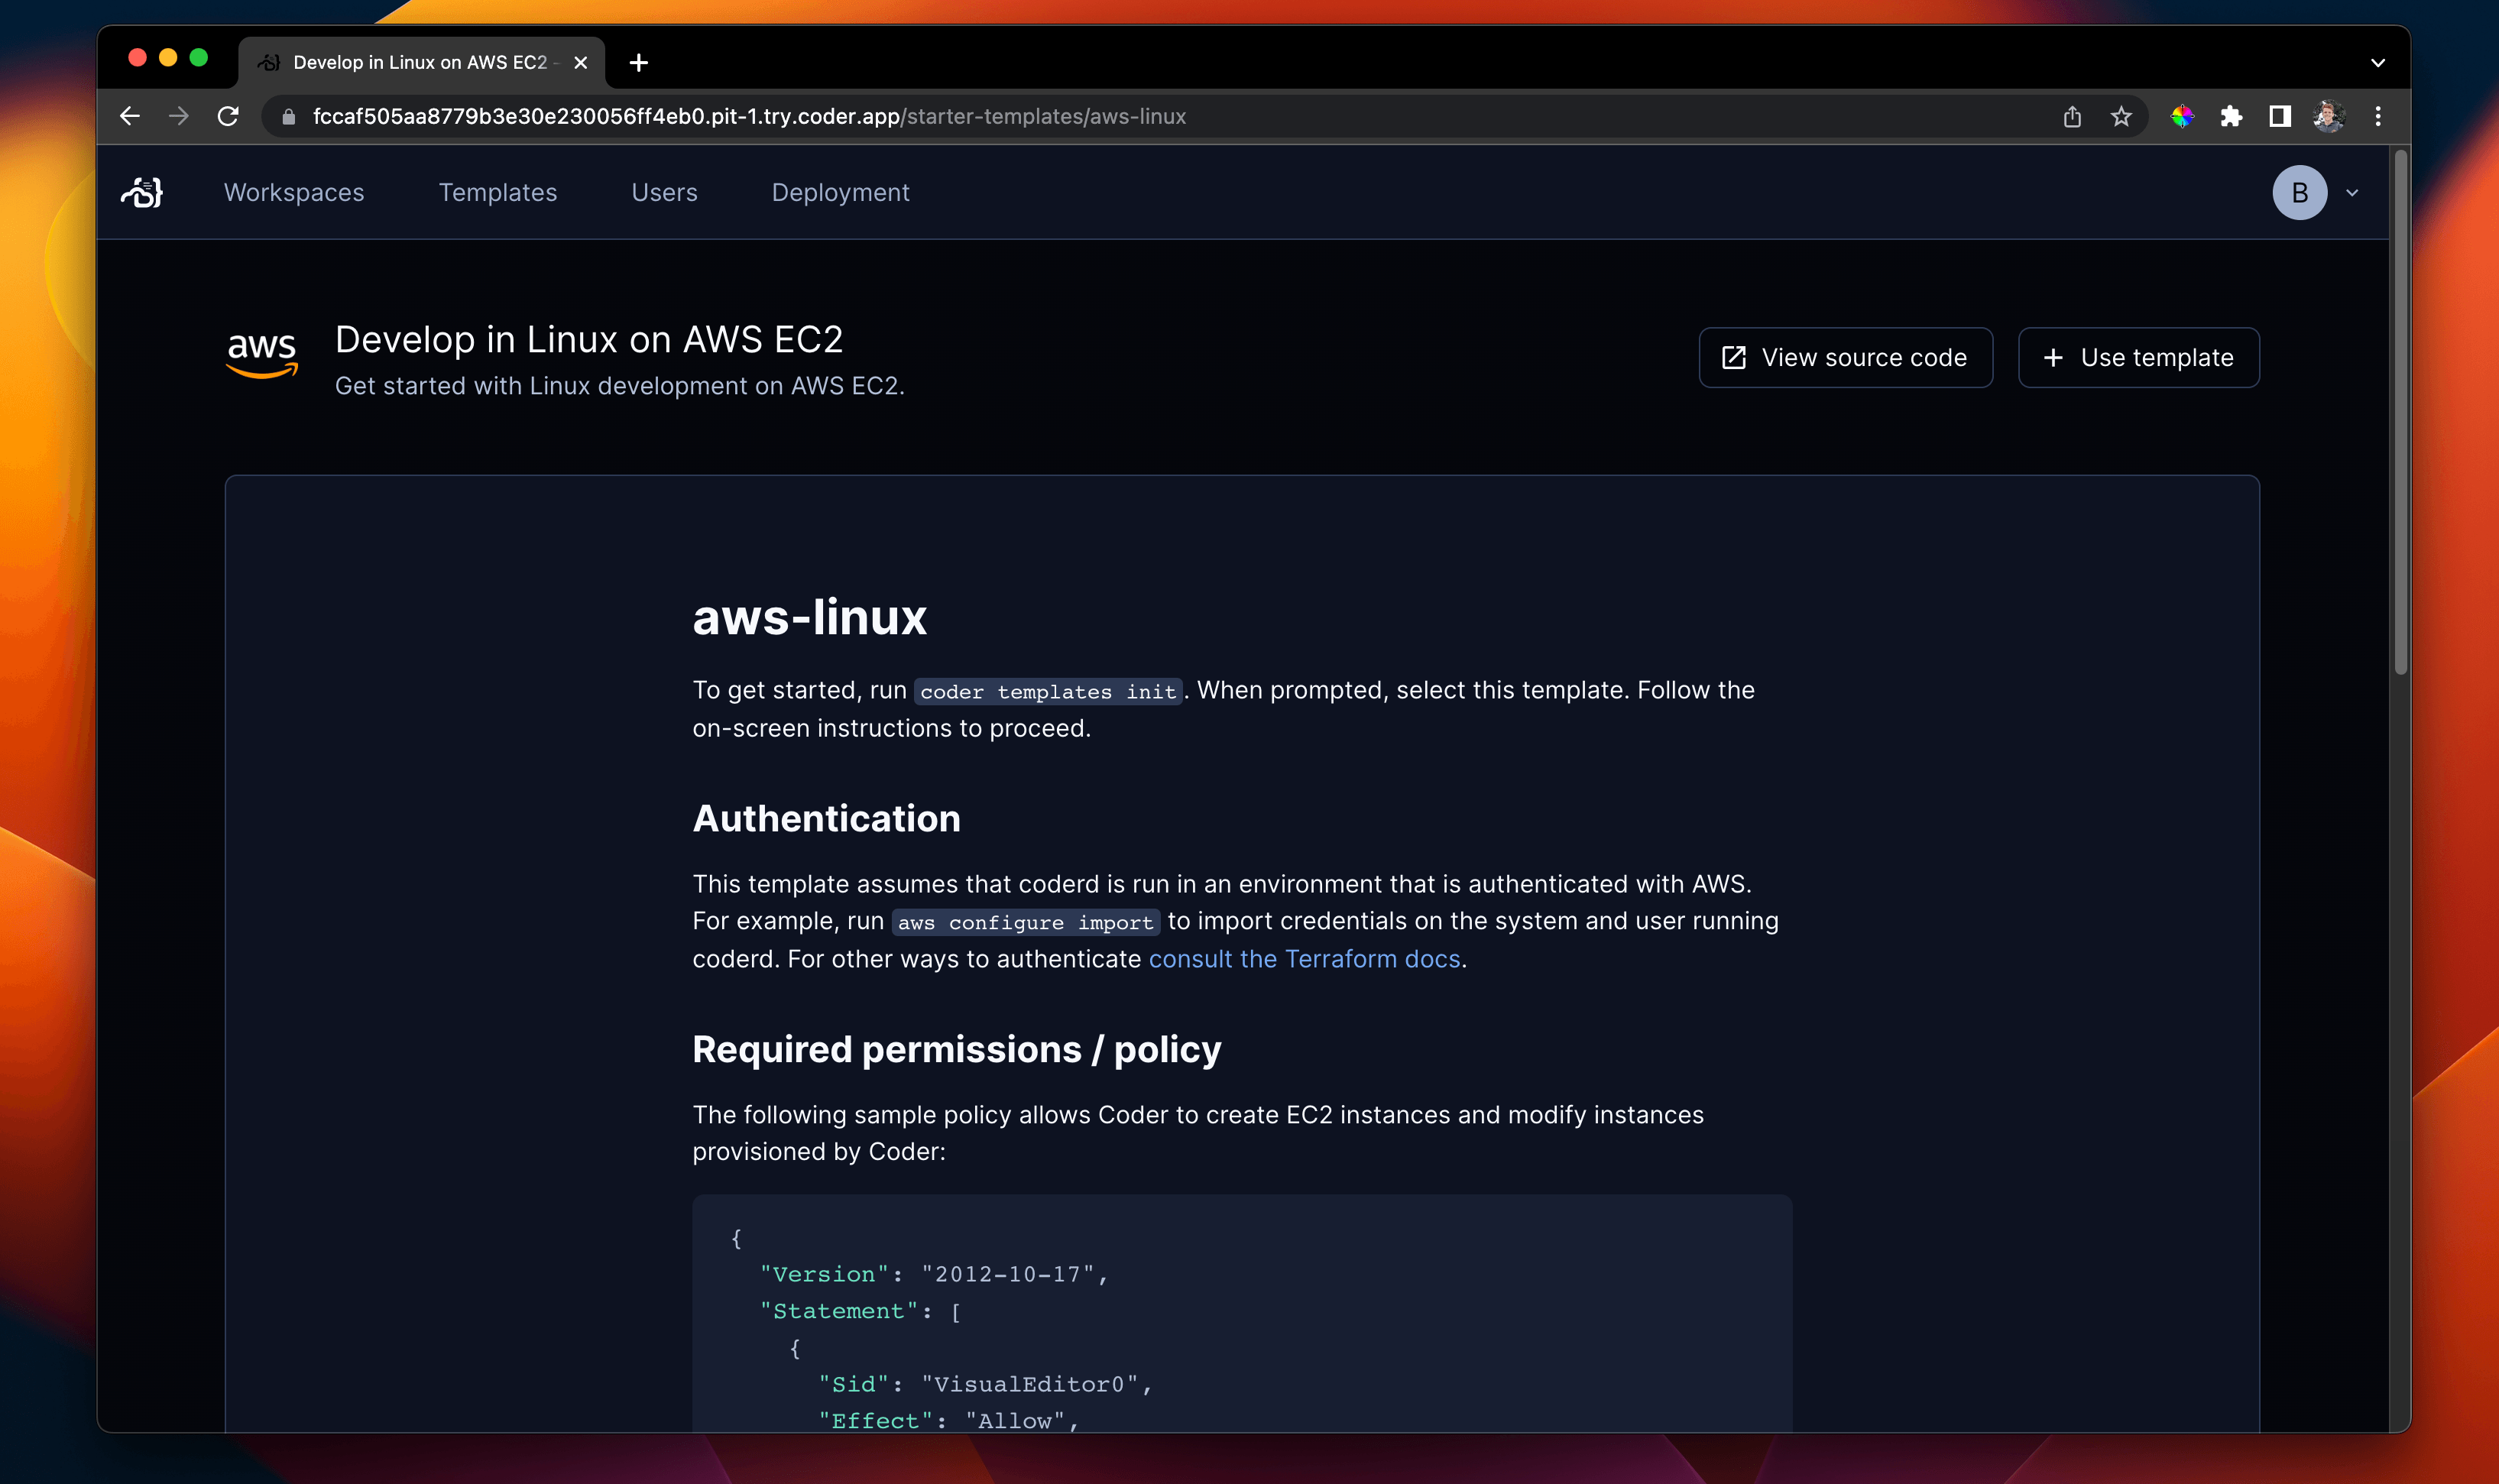
Task: Click the Use template button
Action: pos(2139,357)
